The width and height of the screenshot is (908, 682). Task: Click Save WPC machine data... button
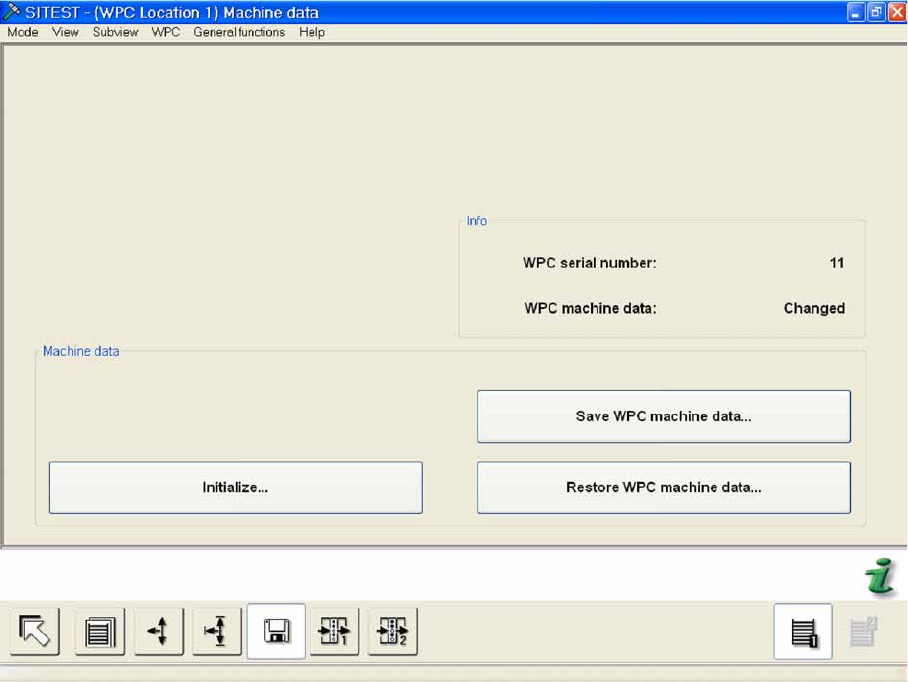(664, 416)
